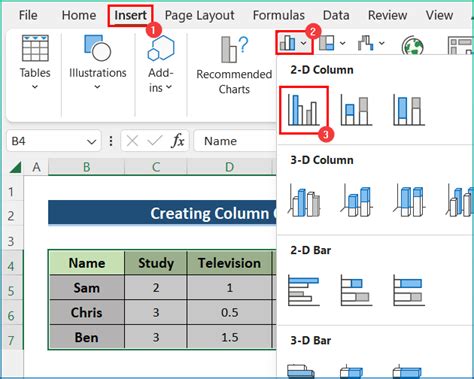The width and height of the screenshot is (474, 379).
Task: Open the File tab
Action: coord(28,15)
